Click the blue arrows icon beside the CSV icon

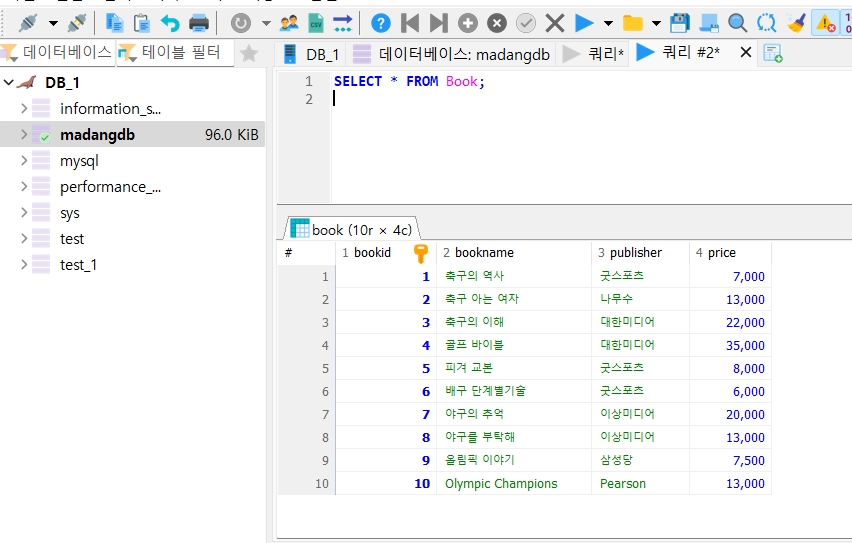tap(342, 23)
